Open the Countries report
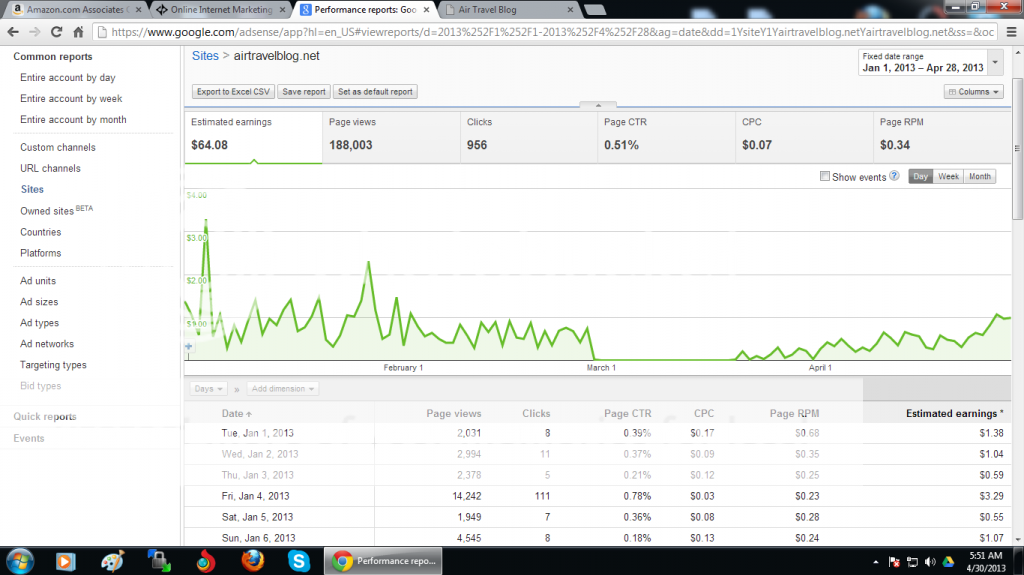The width and height of the screenshot is (1024, 575). [40, 232]
